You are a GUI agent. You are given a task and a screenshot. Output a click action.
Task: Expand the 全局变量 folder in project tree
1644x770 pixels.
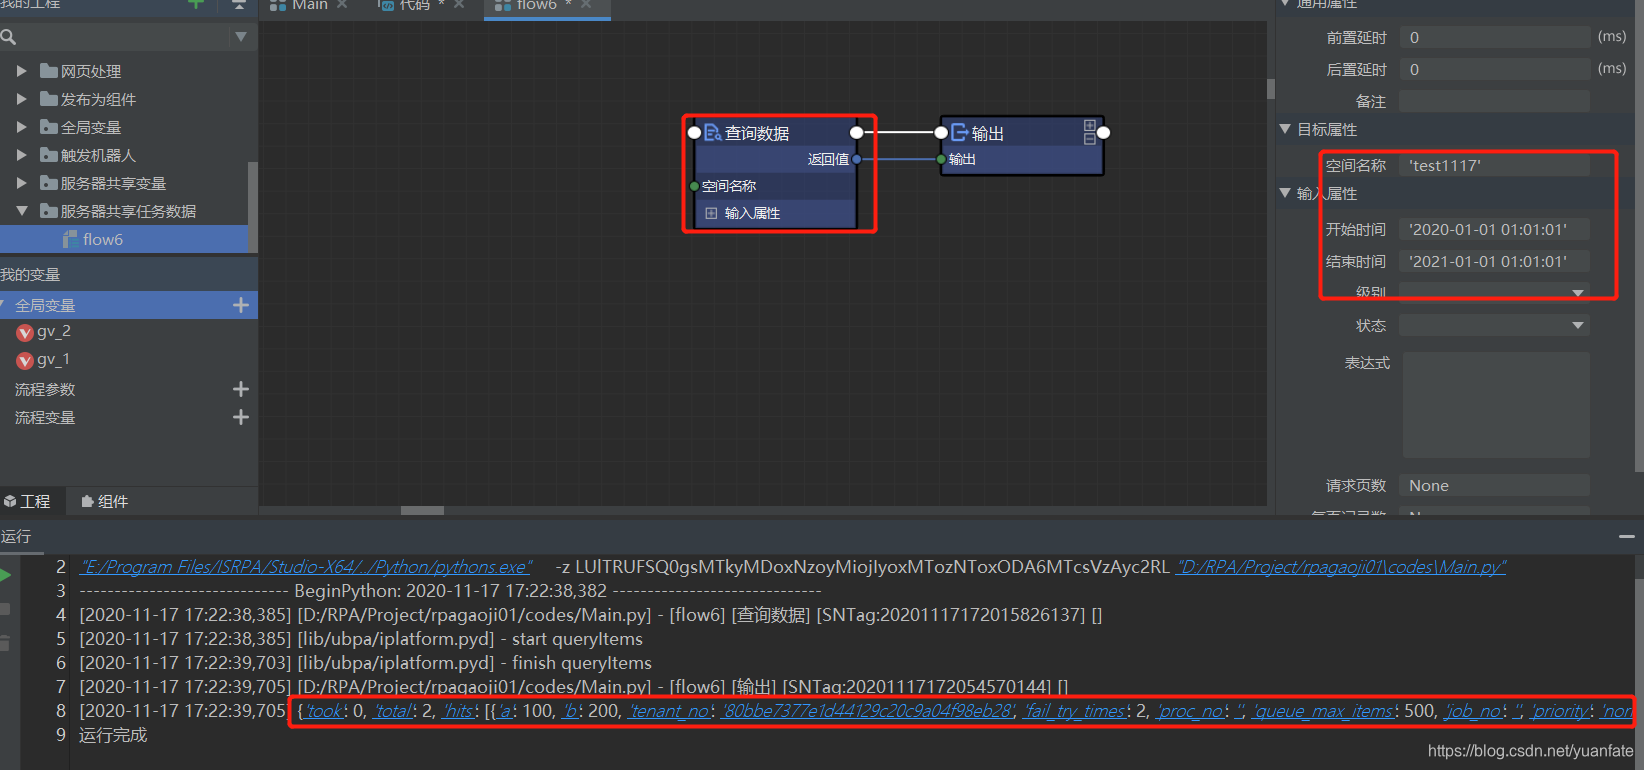pyautogui.click(x=21, y=127)
